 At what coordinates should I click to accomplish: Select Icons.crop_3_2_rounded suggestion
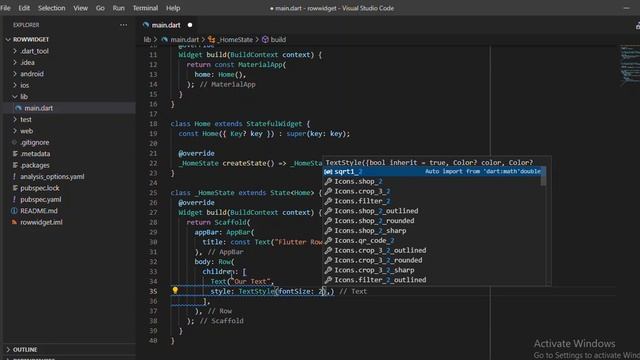pos(433,260)
